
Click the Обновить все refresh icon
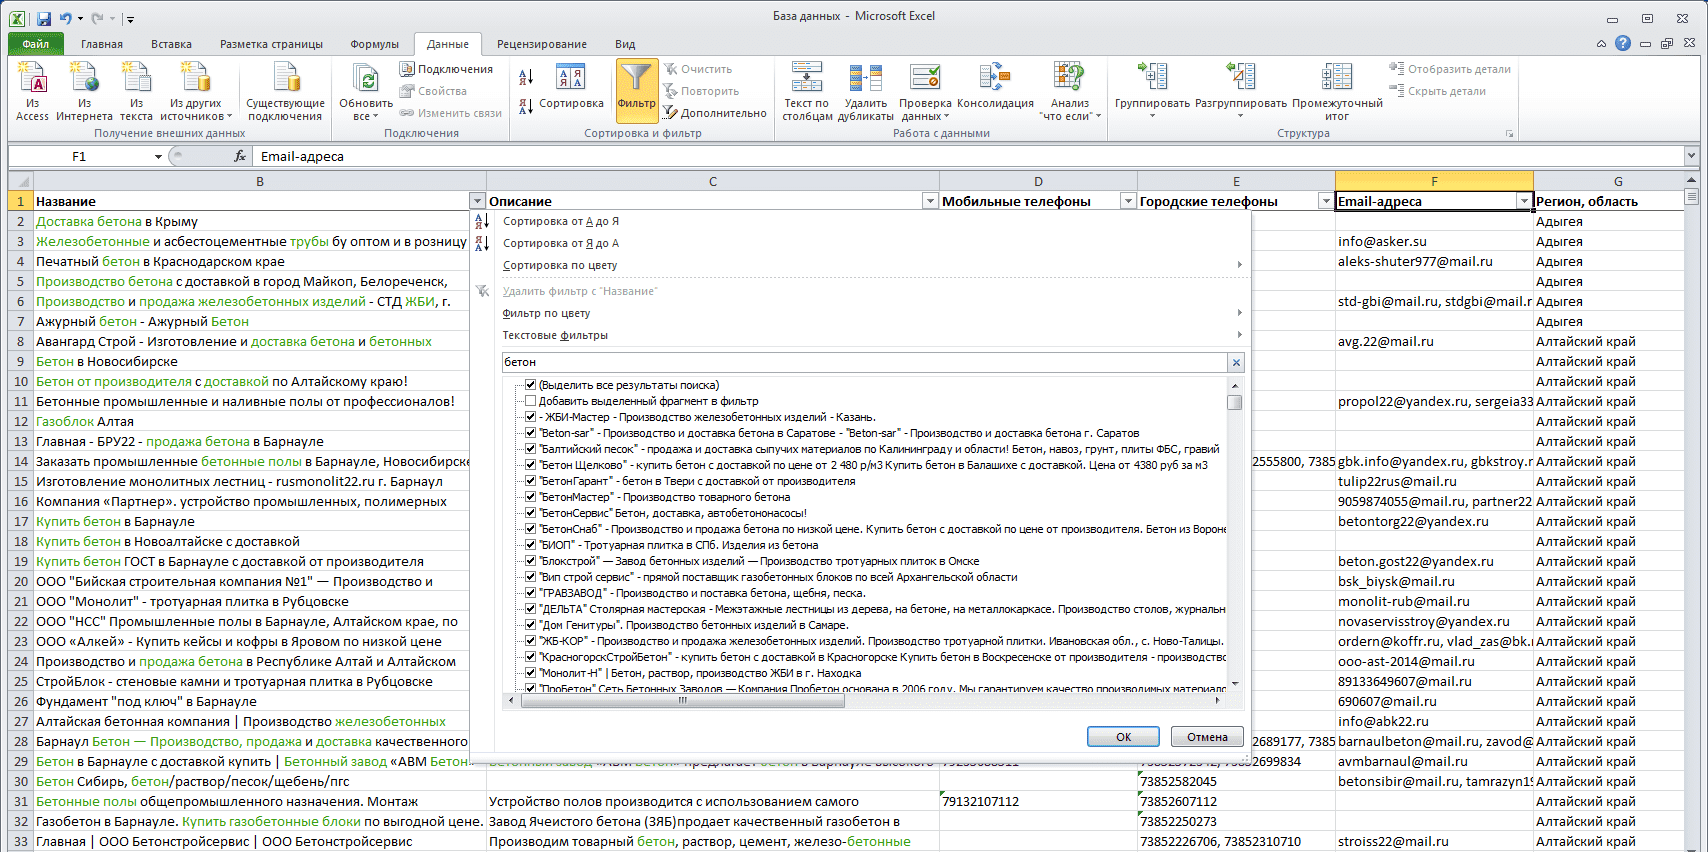click(x=366, y=91)
